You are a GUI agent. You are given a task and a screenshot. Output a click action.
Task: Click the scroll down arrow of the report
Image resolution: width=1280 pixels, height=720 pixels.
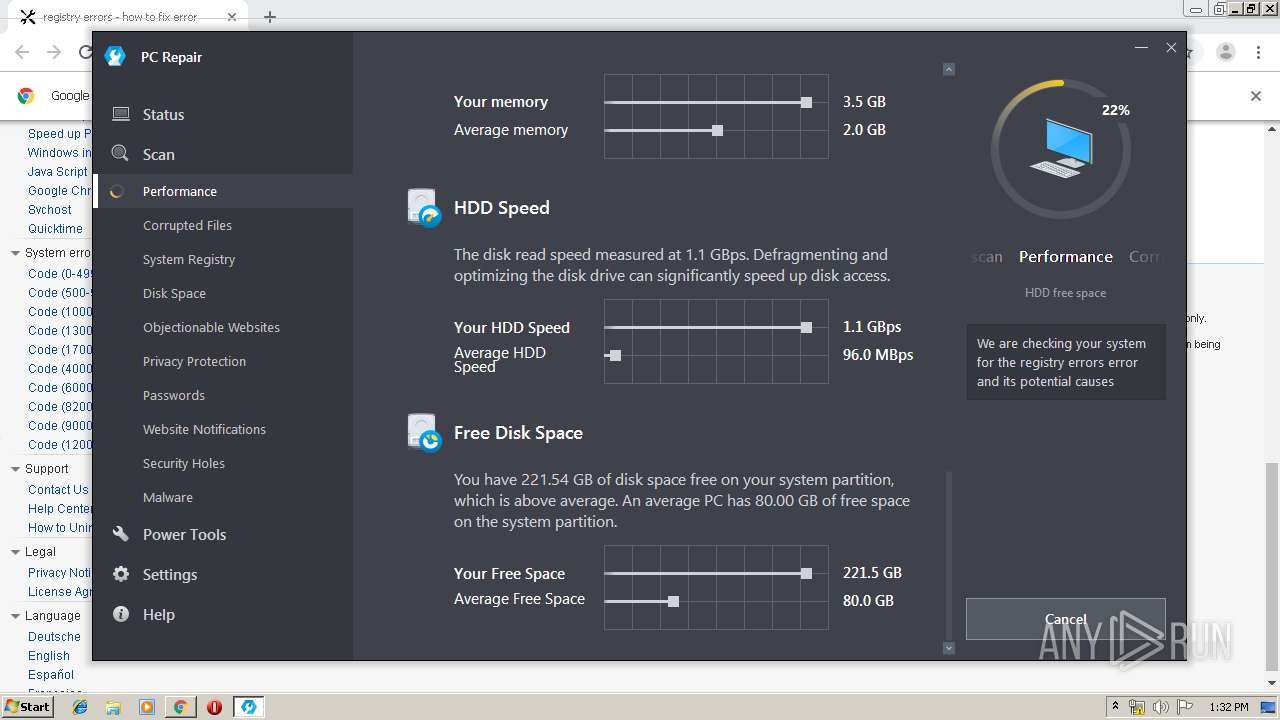coord(949,648)
